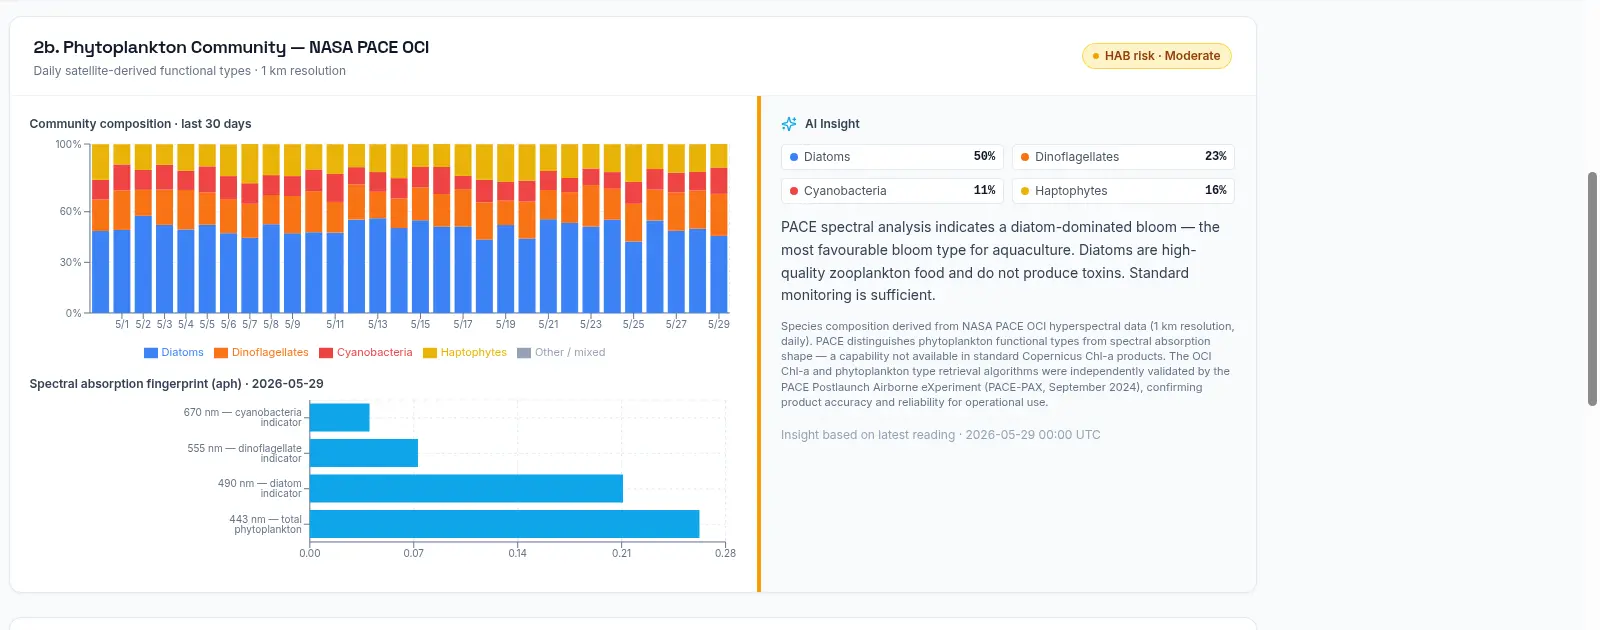Click the AI Insight sparkle icon

(x=789, y=124)
